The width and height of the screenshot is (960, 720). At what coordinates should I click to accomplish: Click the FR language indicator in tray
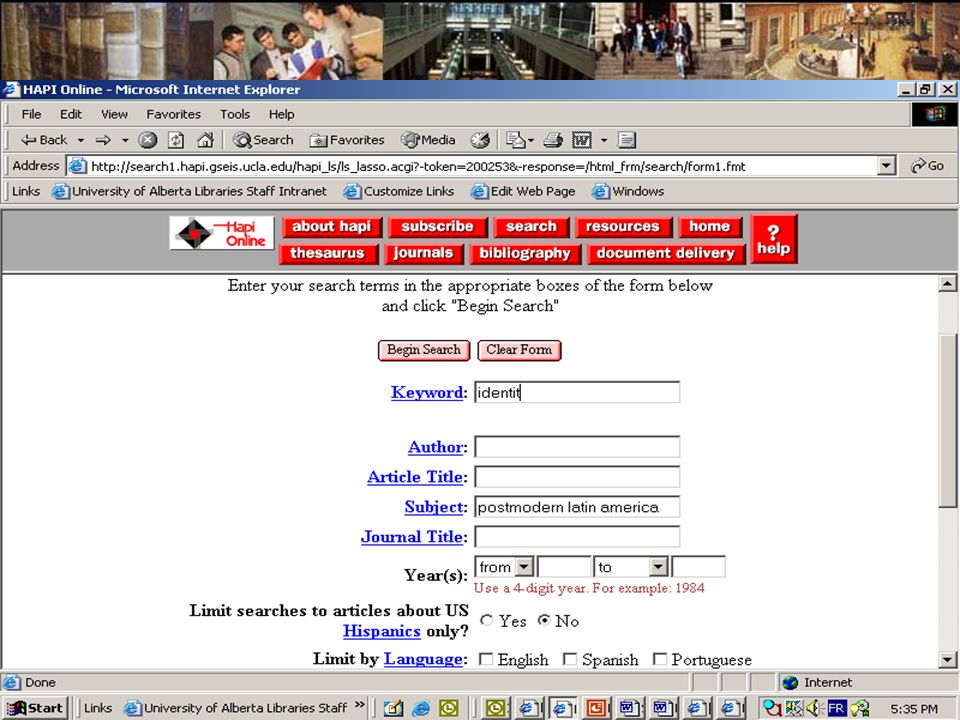(836, 708)
